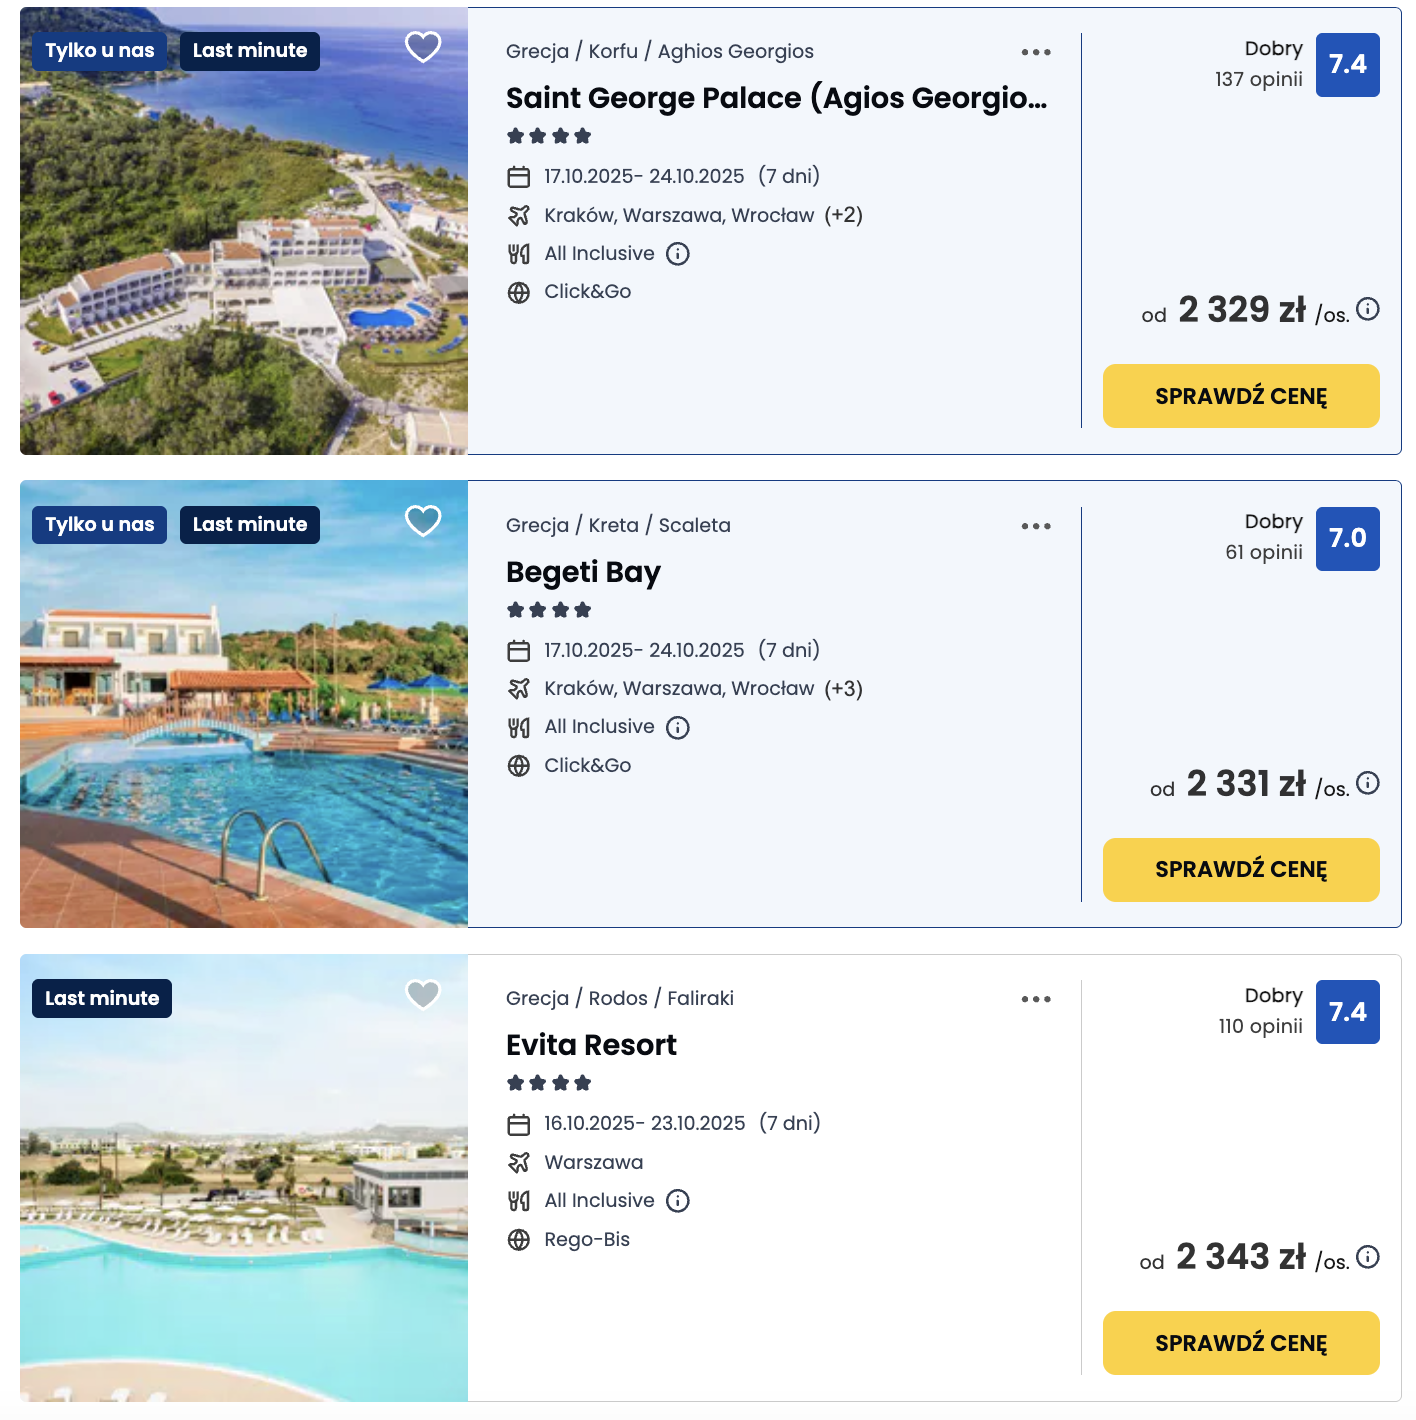This screenshot has width=1416, height=1420.
Task: Open the three-dot options for Begeti Bay
Action: pos(1035,525)
